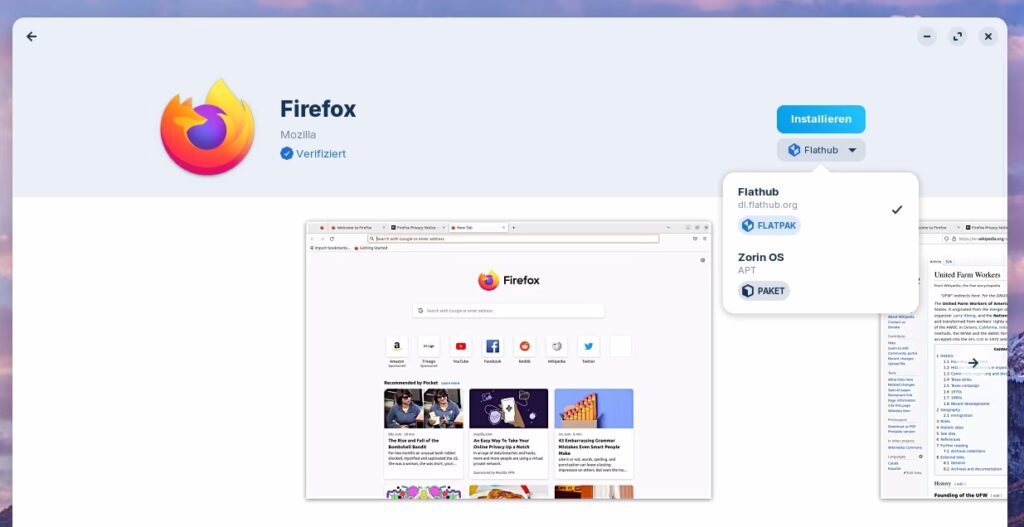Click the Flatpak icon in FLATPAK badge
The height and width of the screenshot is (527, 1024).
click(x=748, y=226)
